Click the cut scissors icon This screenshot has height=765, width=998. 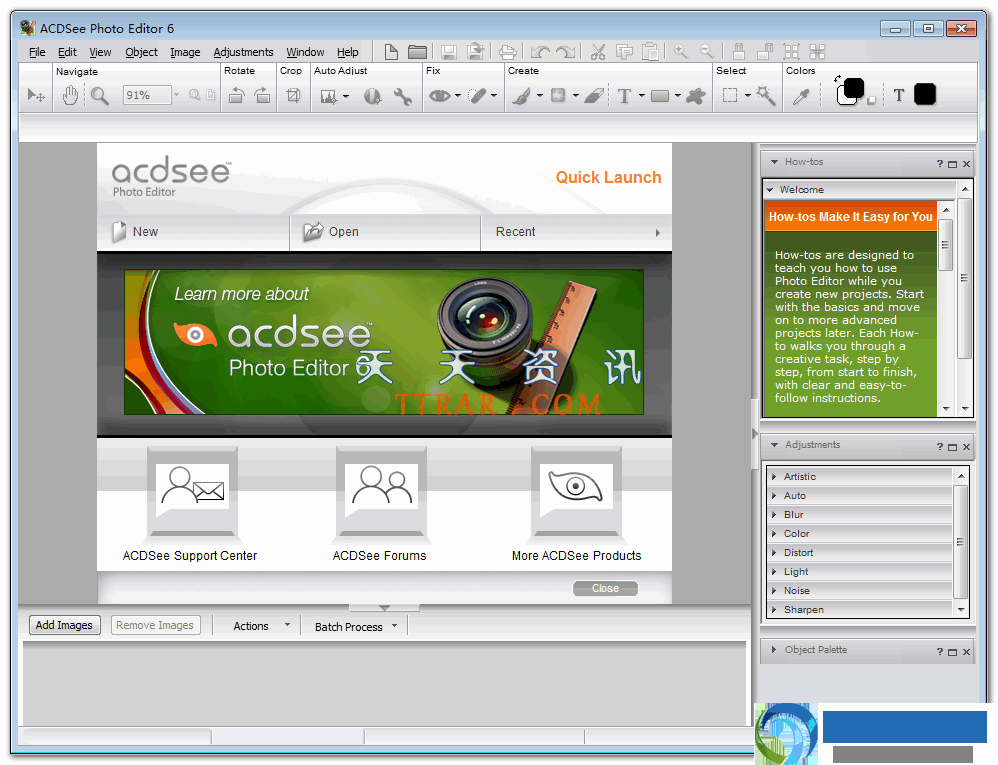point(598,52)
